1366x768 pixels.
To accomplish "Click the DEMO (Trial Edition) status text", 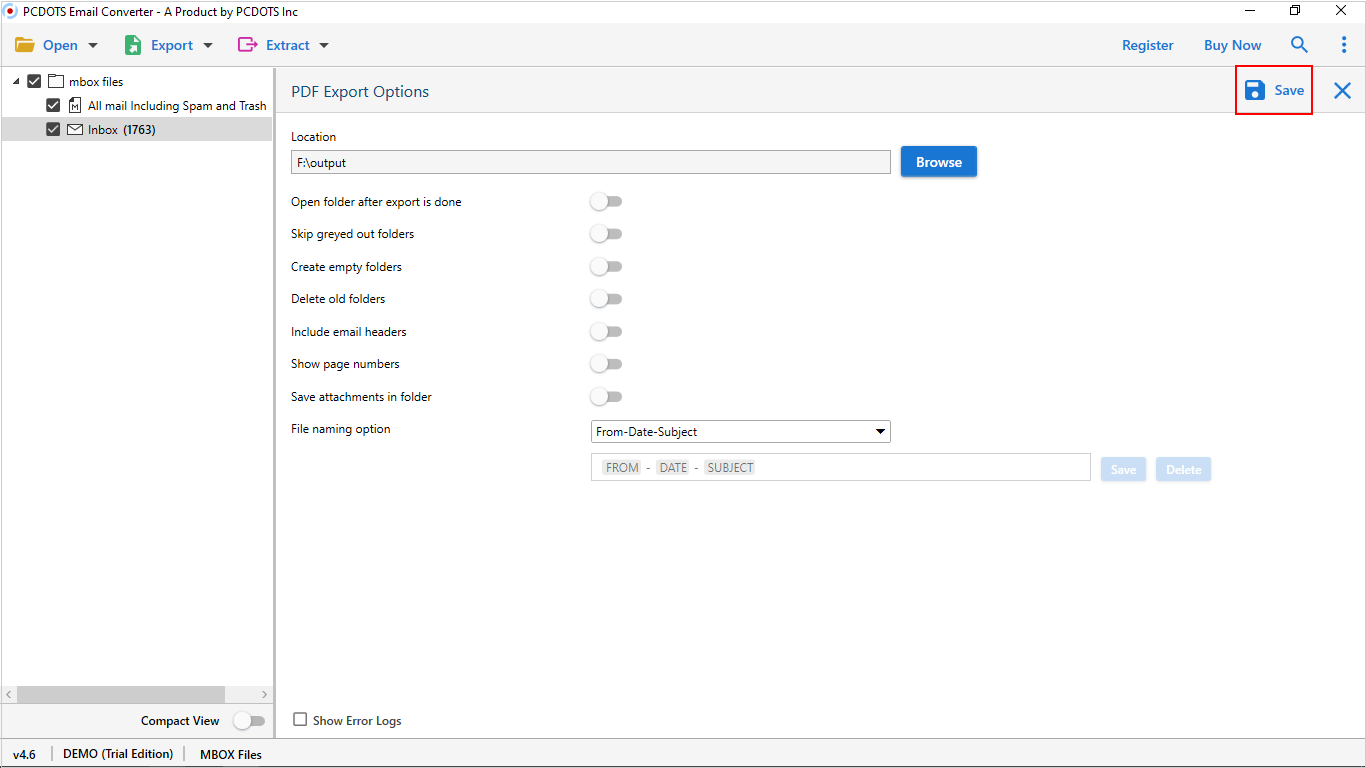I will (118, 754).
